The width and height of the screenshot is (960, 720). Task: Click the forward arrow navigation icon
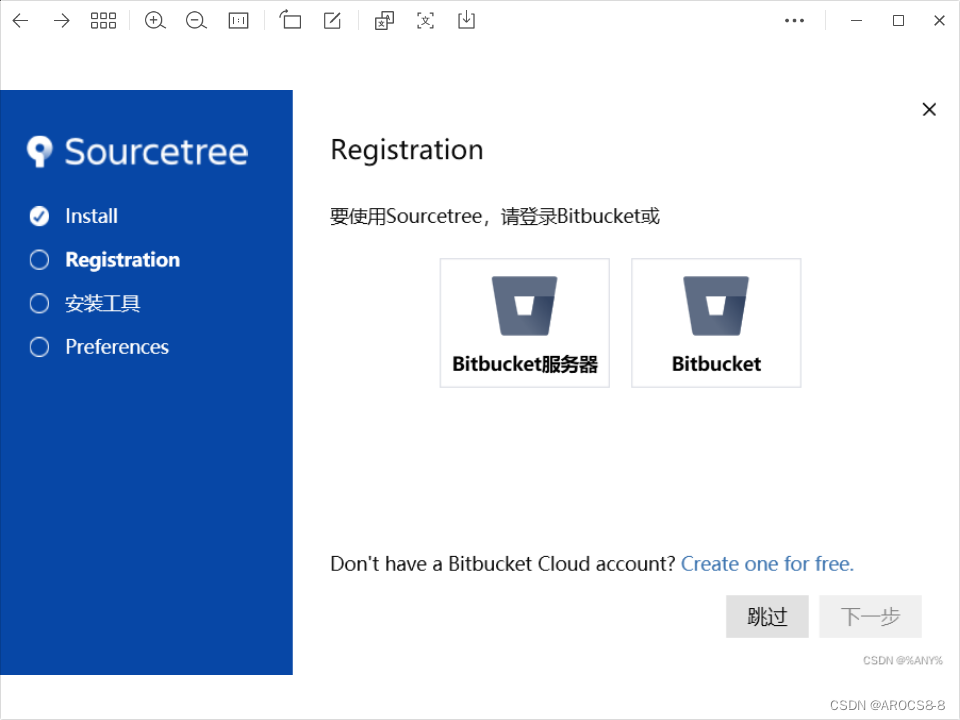61,20
